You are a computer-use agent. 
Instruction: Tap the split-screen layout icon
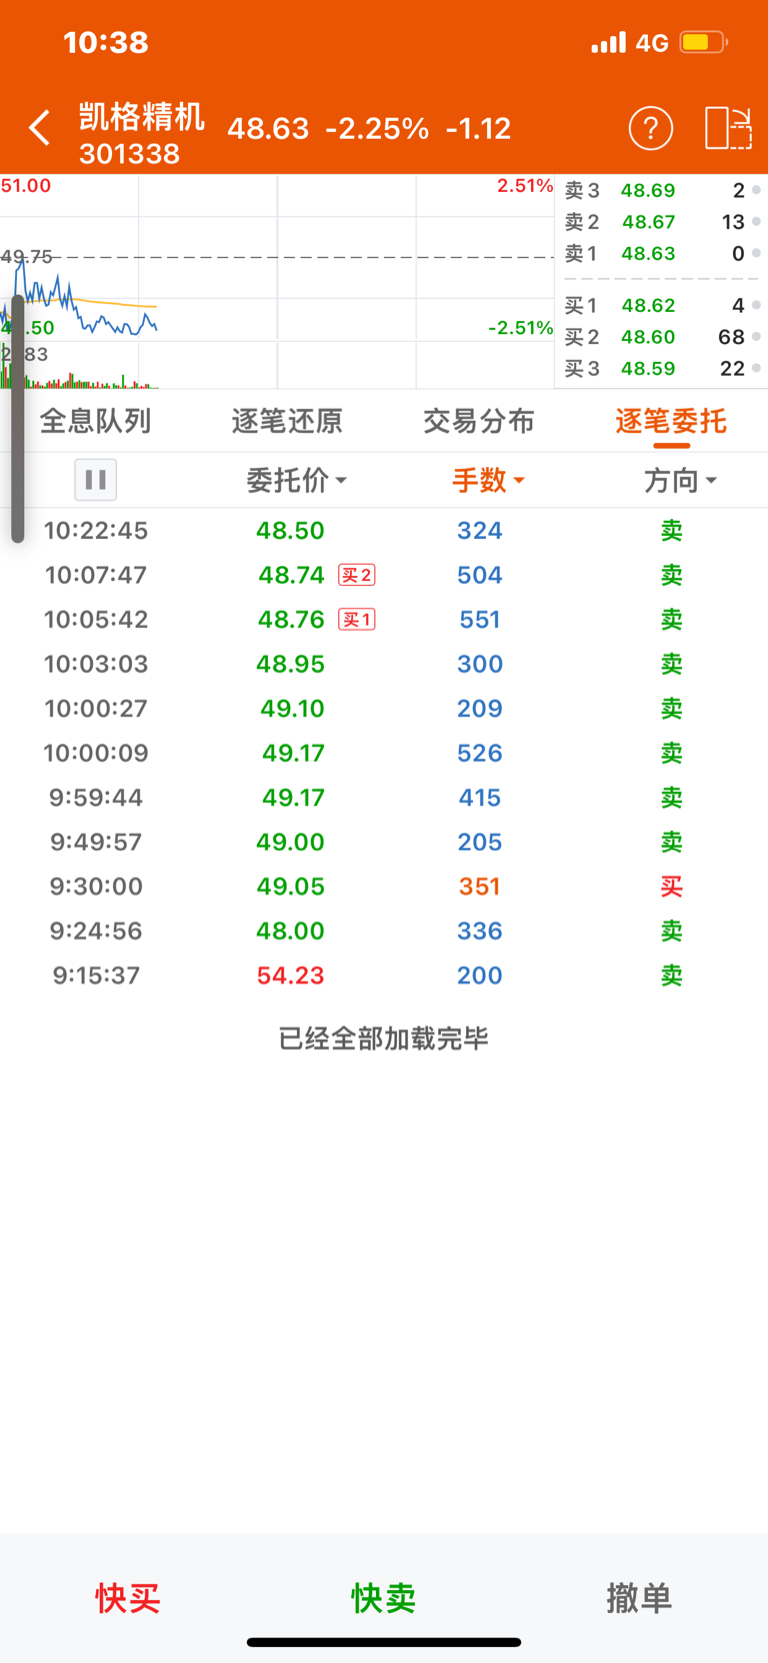tap(728, 128)
